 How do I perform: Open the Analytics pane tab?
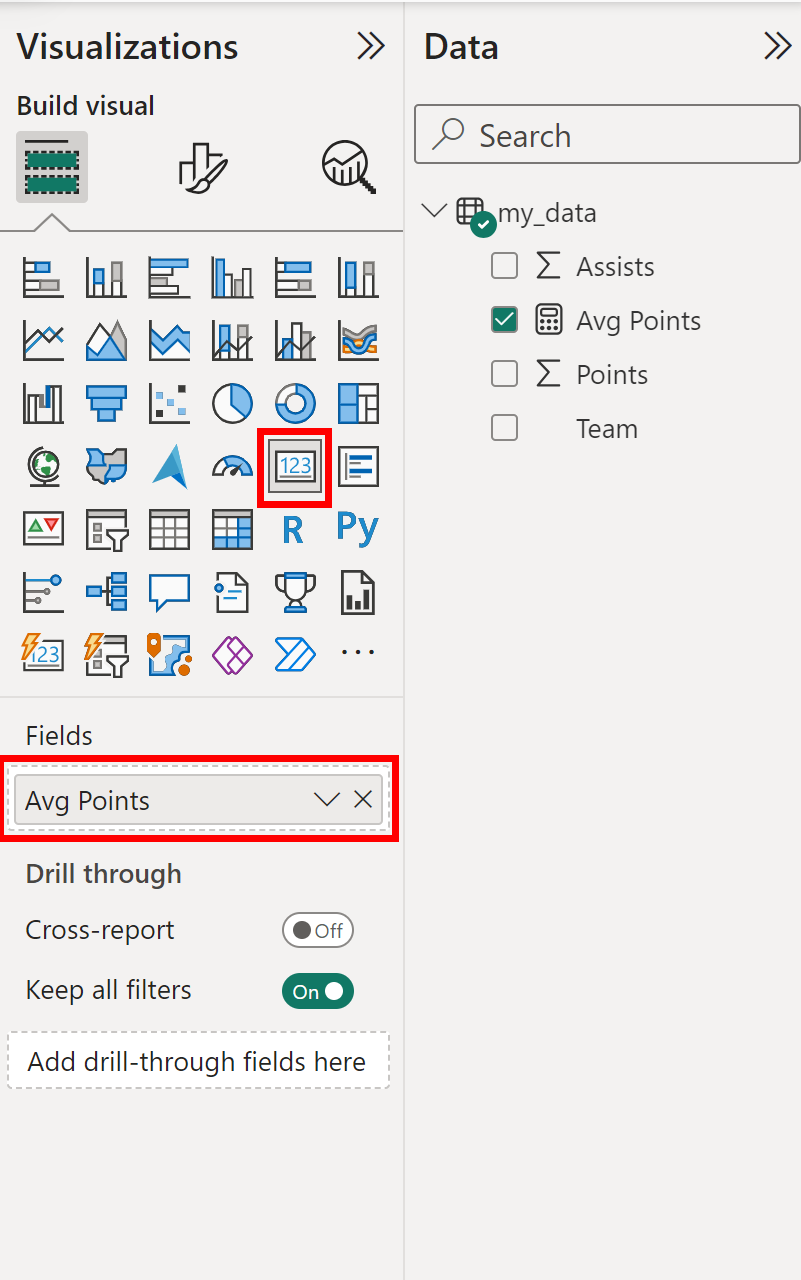tap(348, 167)
